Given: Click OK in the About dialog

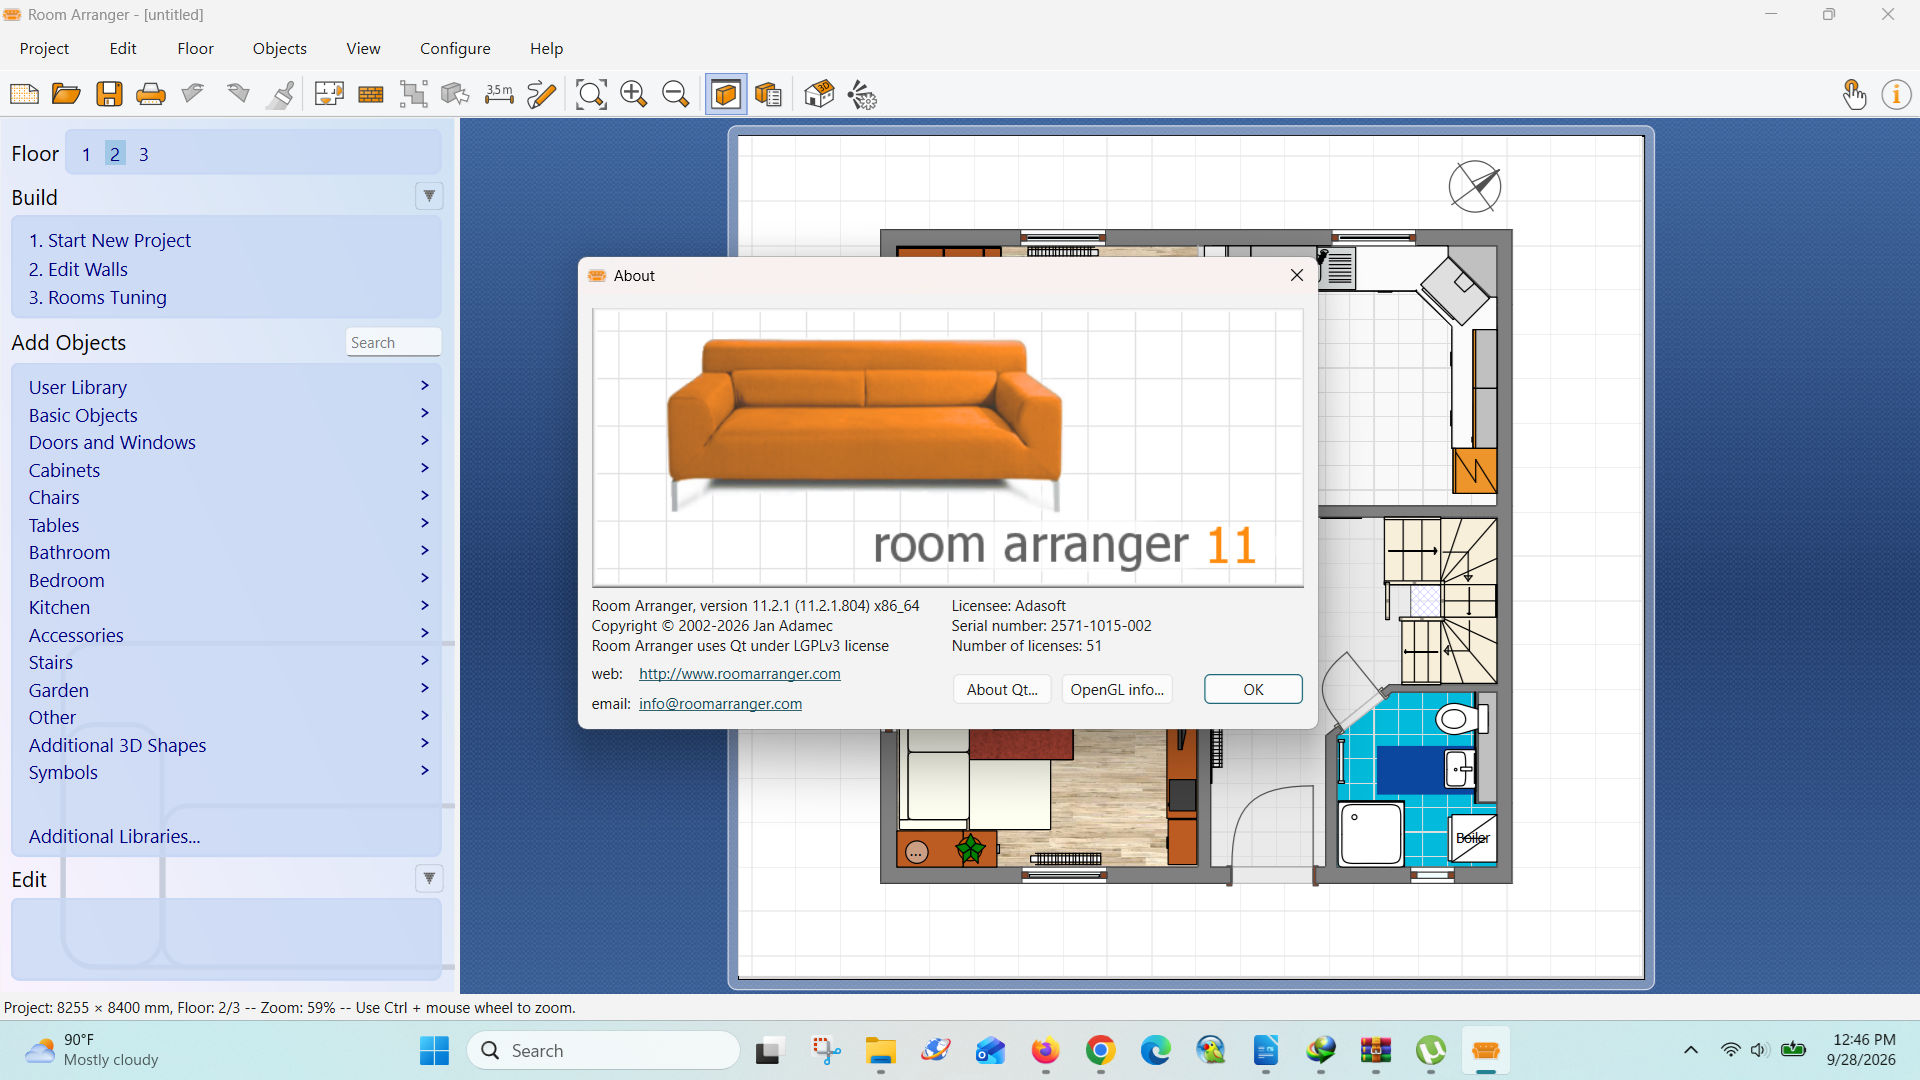Looking at the screenshot, I should (1253, 689).
